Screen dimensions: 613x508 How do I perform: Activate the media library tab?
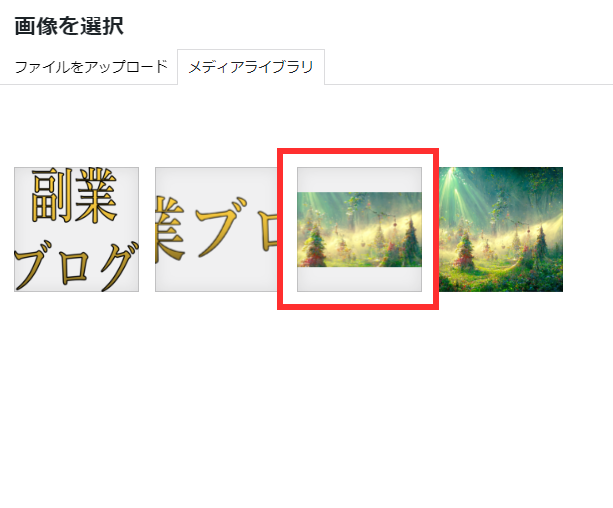(251, 67)
